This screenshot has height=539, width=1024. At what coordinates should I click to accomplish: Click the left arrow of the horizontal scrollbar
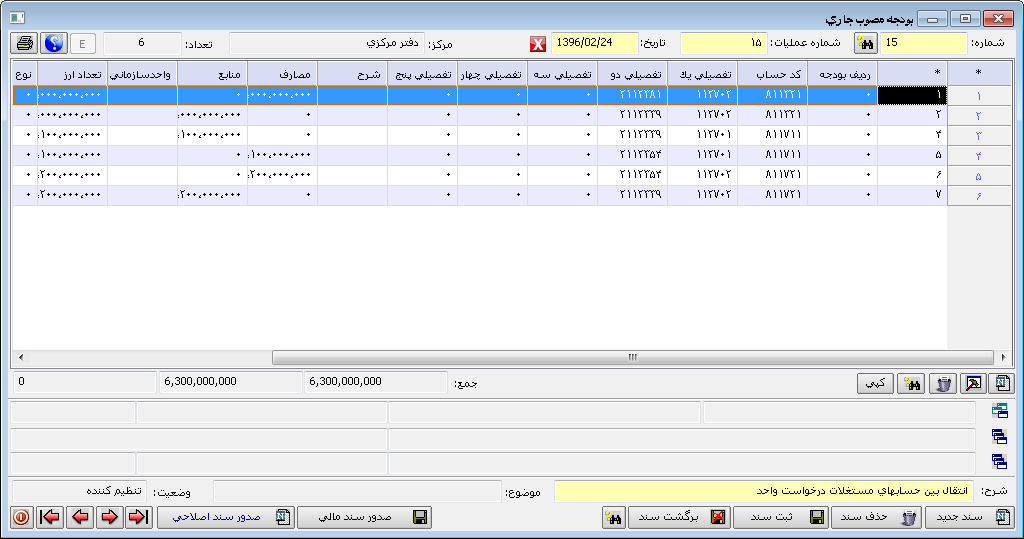point(21,357)
